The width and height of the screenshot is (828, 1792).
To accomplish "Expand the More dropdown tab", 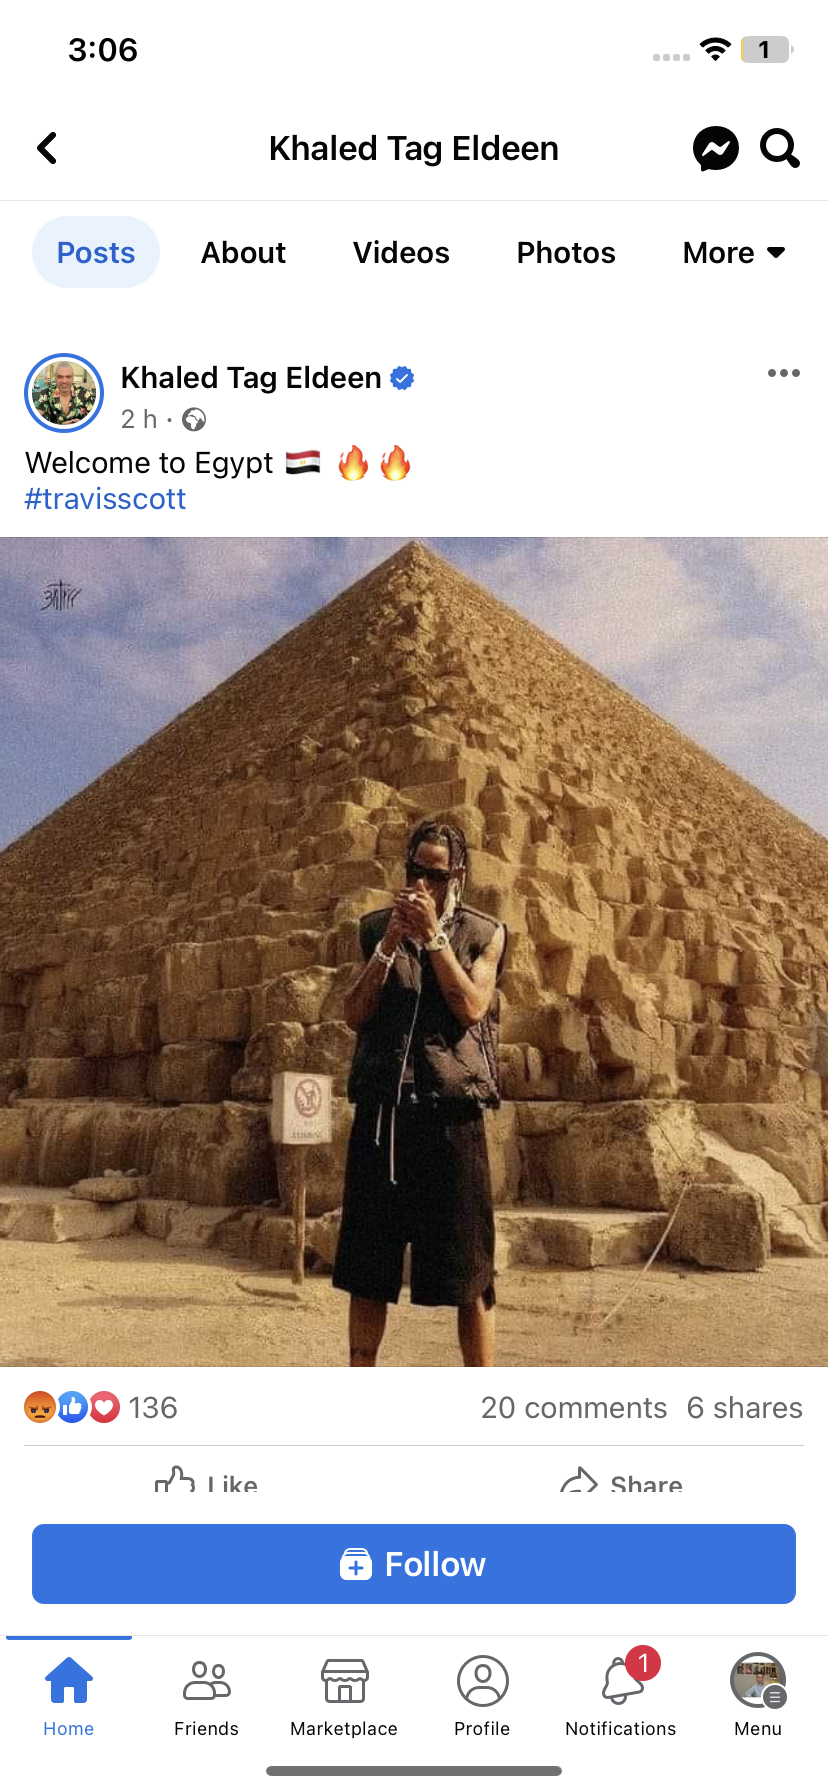I will [x=734, y=253].
